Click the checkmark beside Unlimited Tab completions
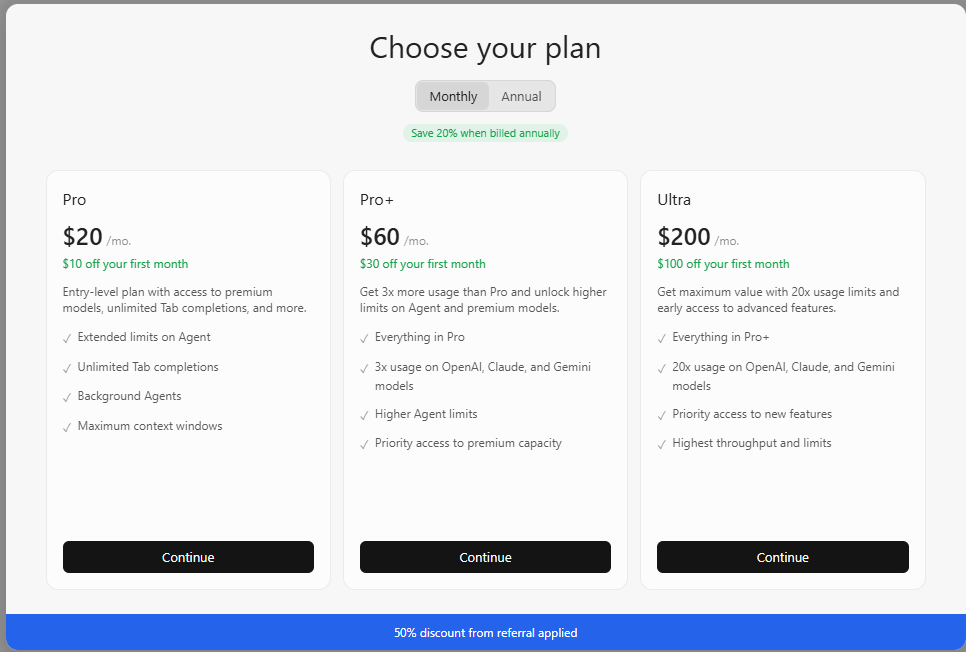The height and width of the screenshot is (652, 966). (x=67, y=368)
